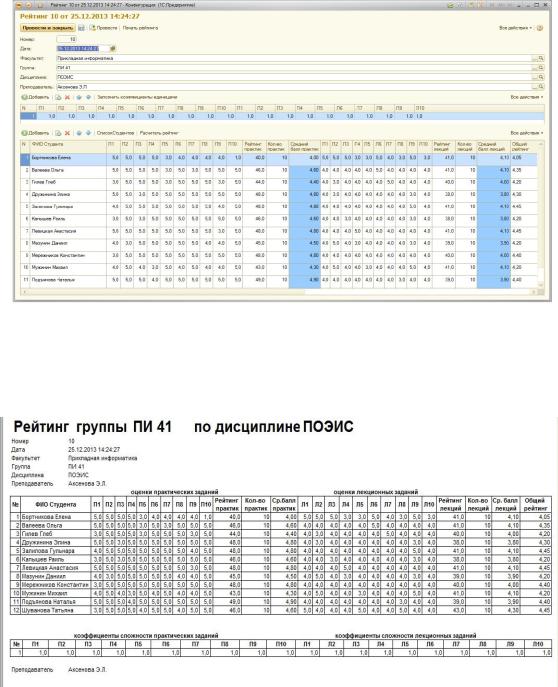Viewport: 558px width, 687px height.
Task: Click Подъянова Наталья row in printed report
Action: pyautogui.click(x=281, y=602)
